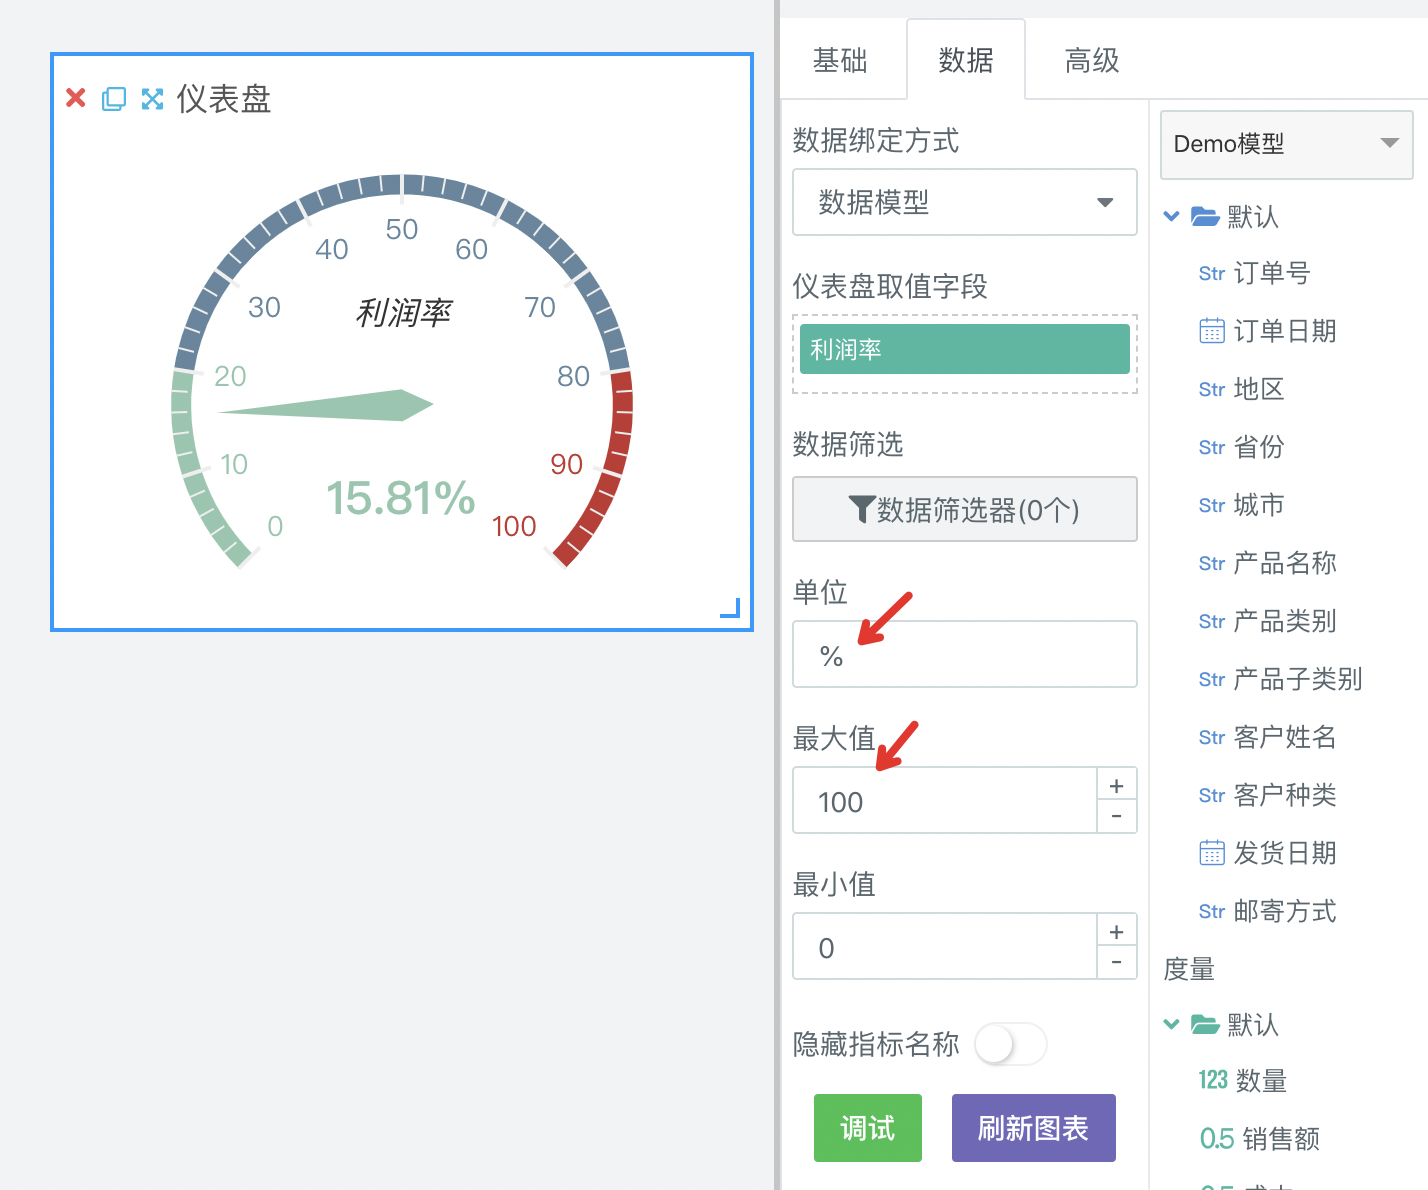The width and height of the screenshot is (1428, 1190).
Task: Select the 订单号 field
Action: 1272,274
